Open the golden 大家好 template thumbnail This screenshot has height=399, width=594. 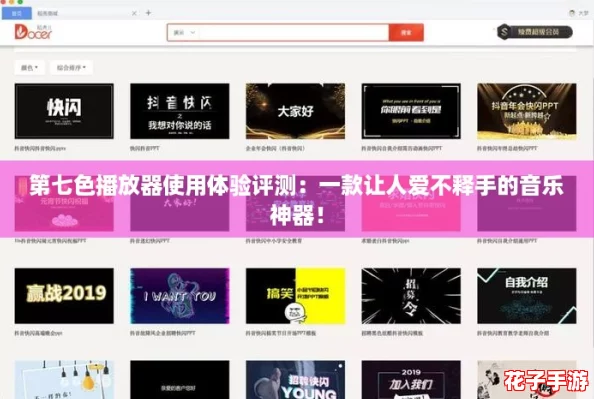(x=295, y=111)
